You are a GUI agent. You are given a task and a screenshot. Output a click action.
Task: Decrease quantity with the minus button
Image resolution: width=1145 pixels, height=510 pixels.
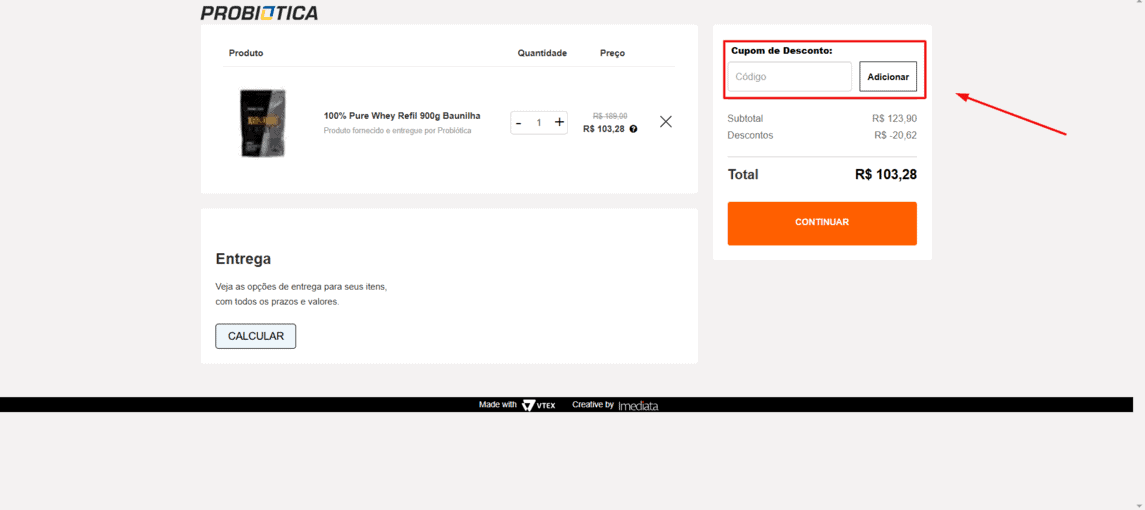[x=518, y=123]
